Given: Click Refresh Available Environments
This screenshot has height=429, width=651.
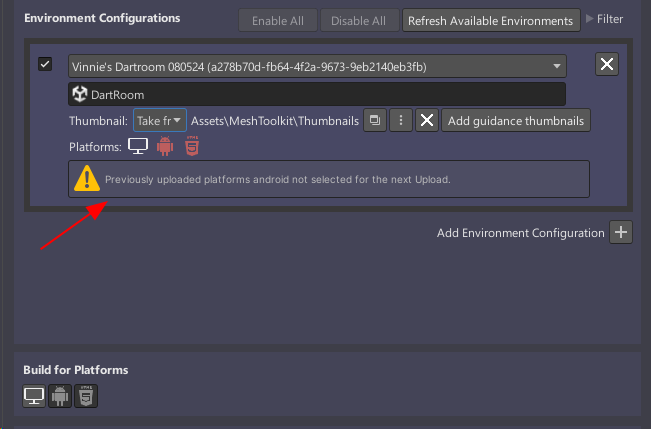Looking at the screenshot, I should click(491, 20).
